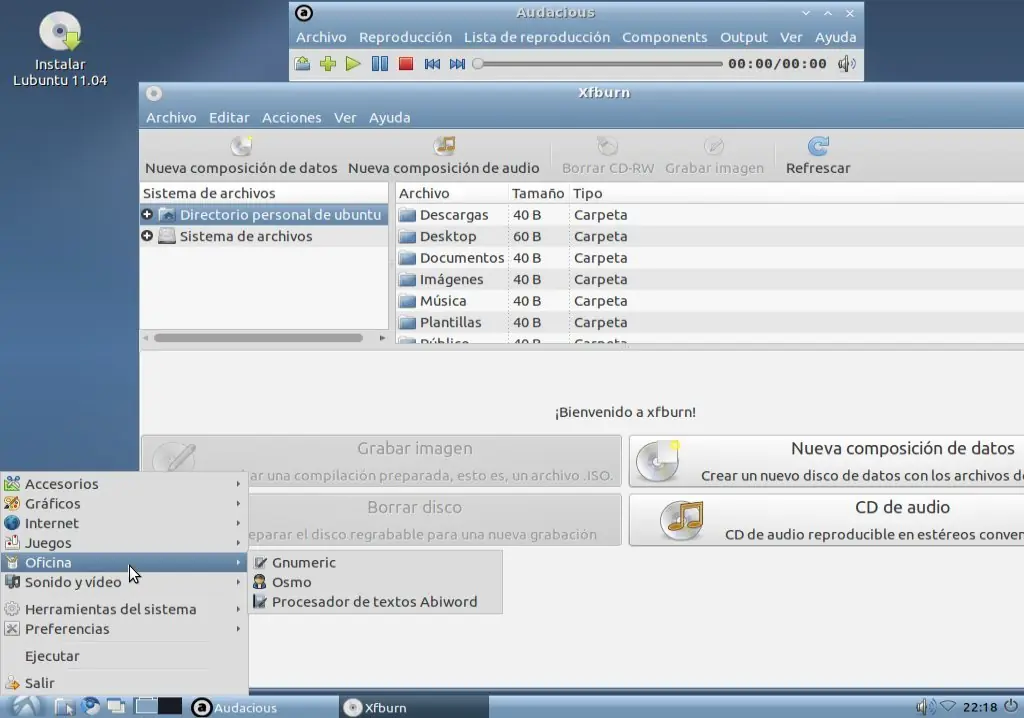The image size is (1024, 718).
Task: Expand Juegos submenu
Action: (x=124, y=542)
